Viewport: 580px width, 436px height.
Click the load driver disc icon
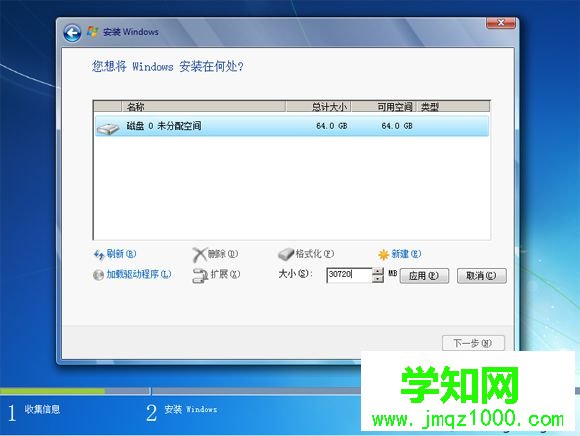(x=98, y=275)
